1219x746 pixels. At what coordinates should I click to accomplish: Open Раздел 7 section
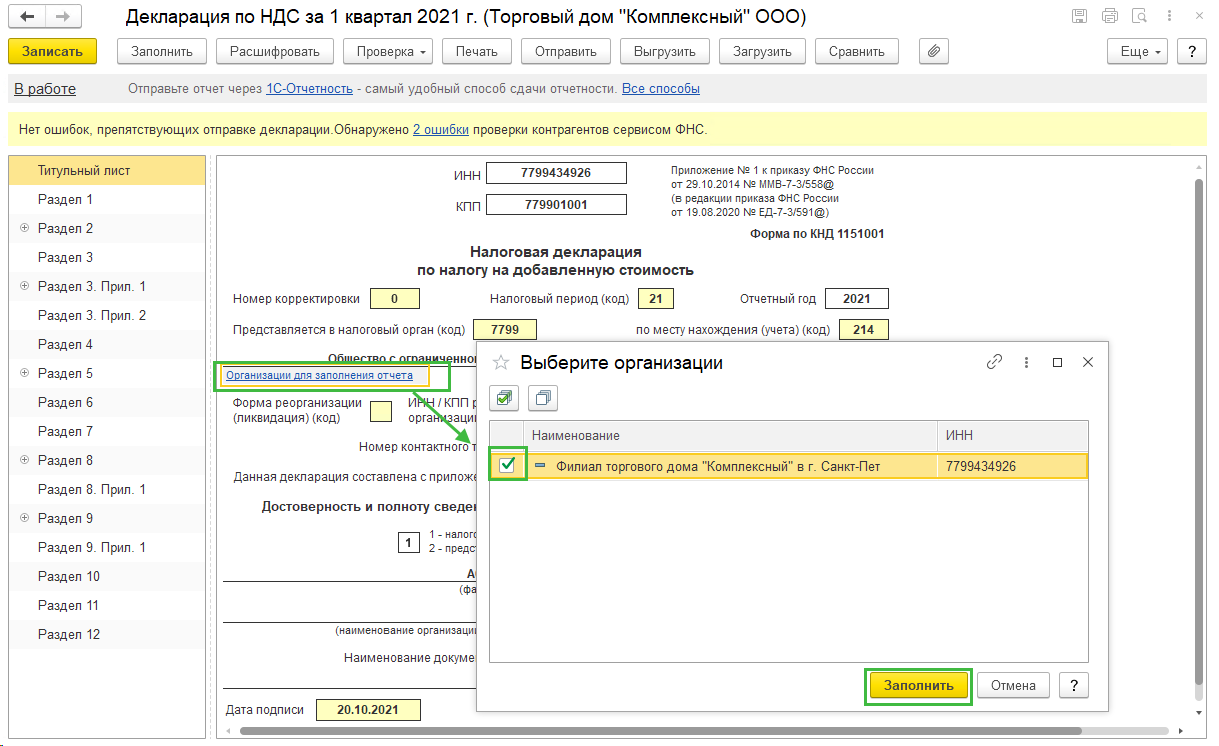(x=107, y=431)
